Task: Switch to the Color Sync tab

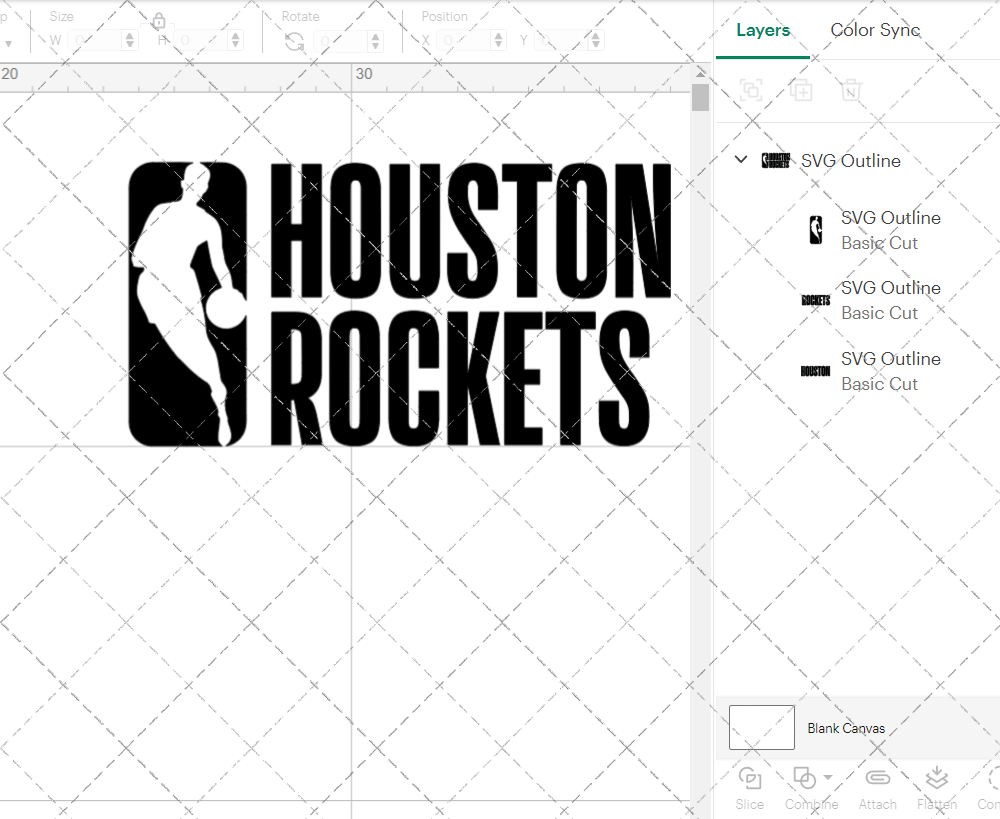Action: pos(875,30)
